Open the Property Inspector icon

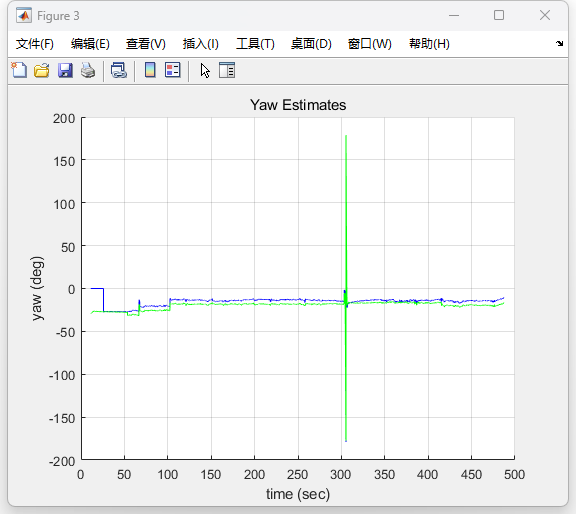(227, 70)
